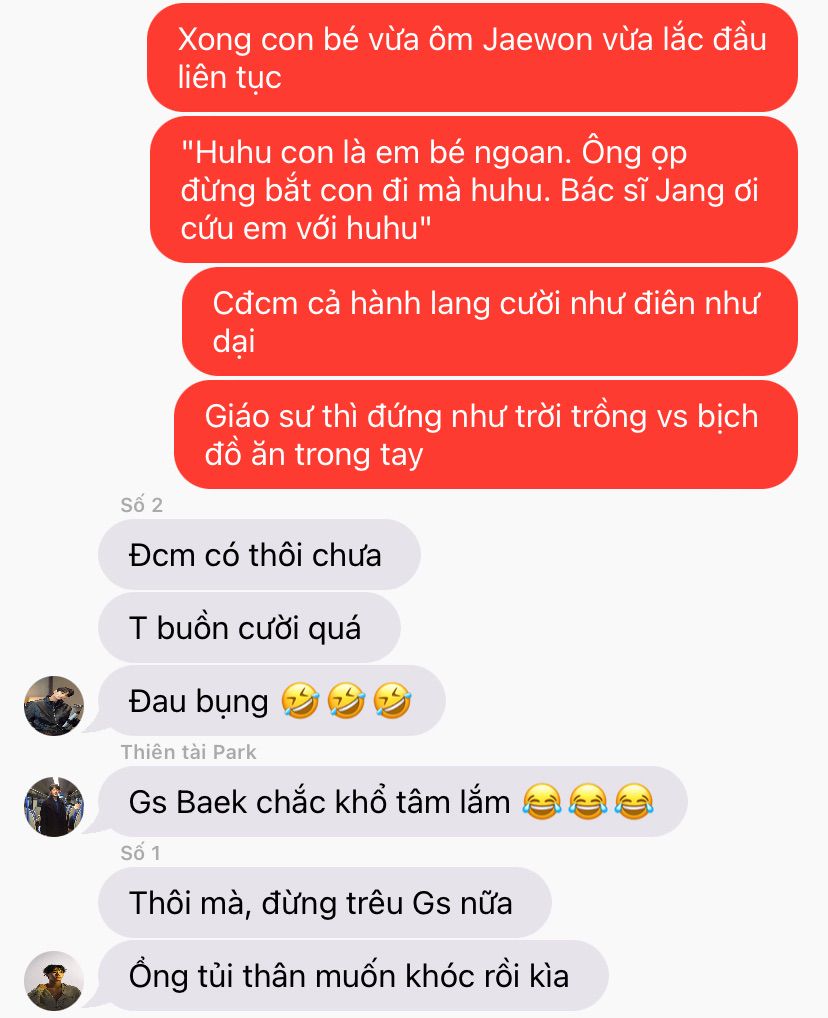Image resolution: width=828 pixels, height=1018 pixels.
Task: Select message "Xong con bé vừa ôm Jaewon"
Action: 472,58
